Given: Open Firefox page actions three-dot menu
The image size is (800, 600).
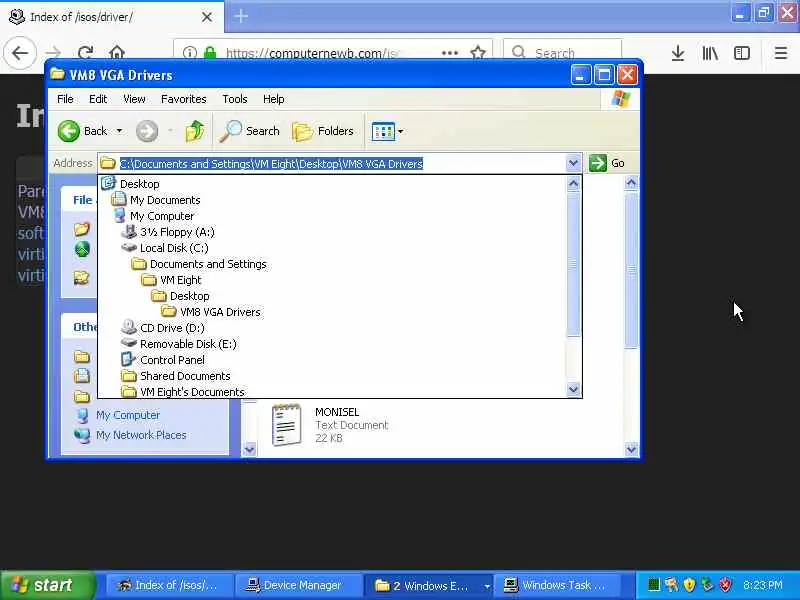Looking at the screenshot, I should pos(449,53).
